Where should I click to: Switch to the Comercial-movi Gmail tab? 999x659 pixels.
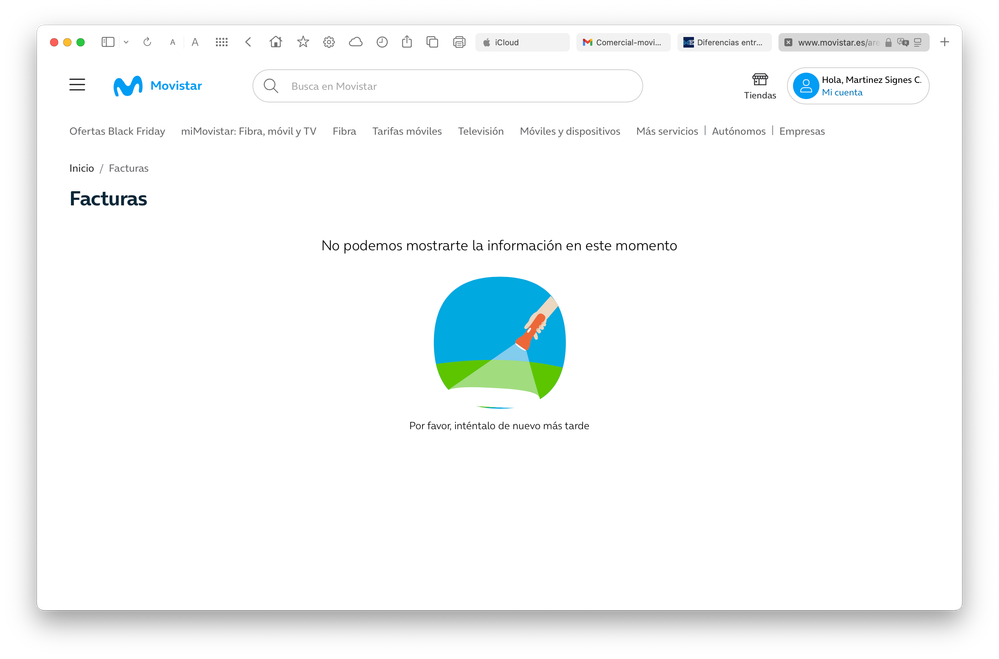click(623, 42)
